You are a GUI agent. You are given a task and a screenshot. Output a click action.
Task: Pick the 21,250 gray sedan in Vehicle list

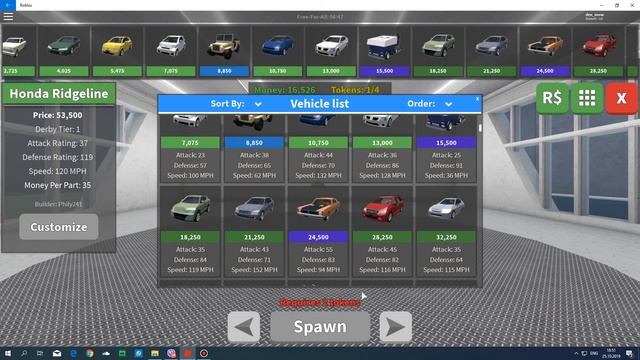click(254, 231)
